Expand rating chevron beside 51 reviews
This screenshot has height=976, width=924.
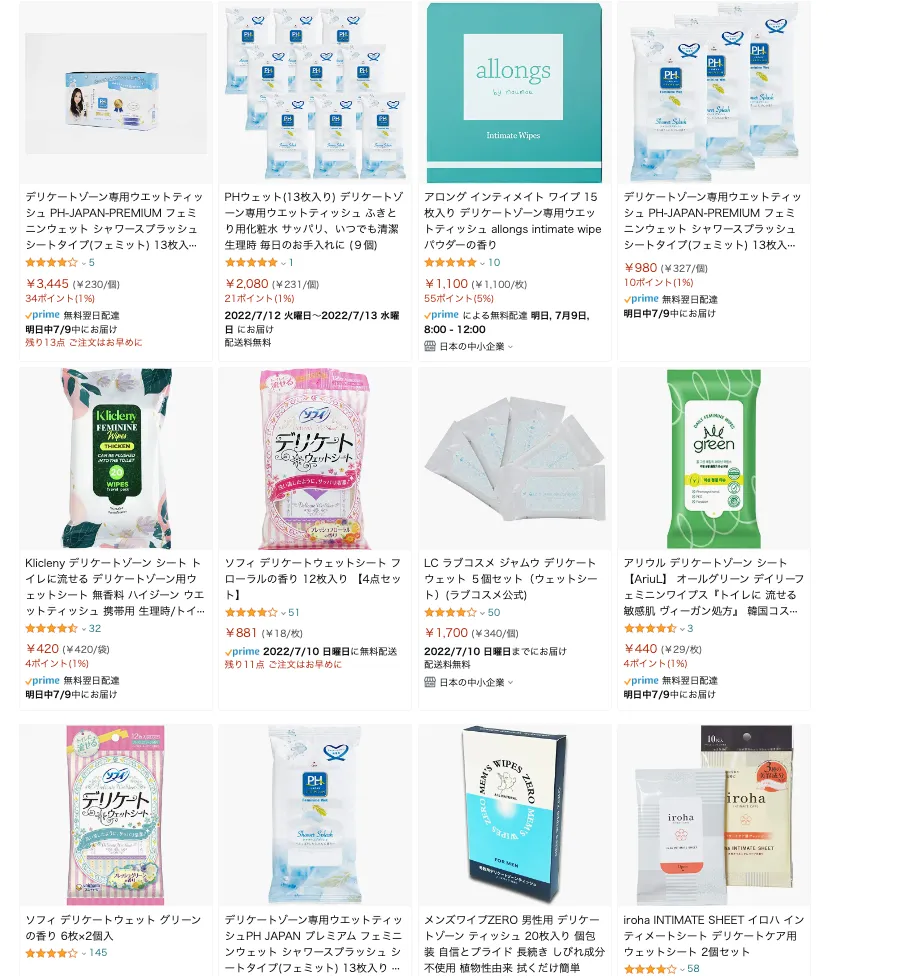(283, 613)
